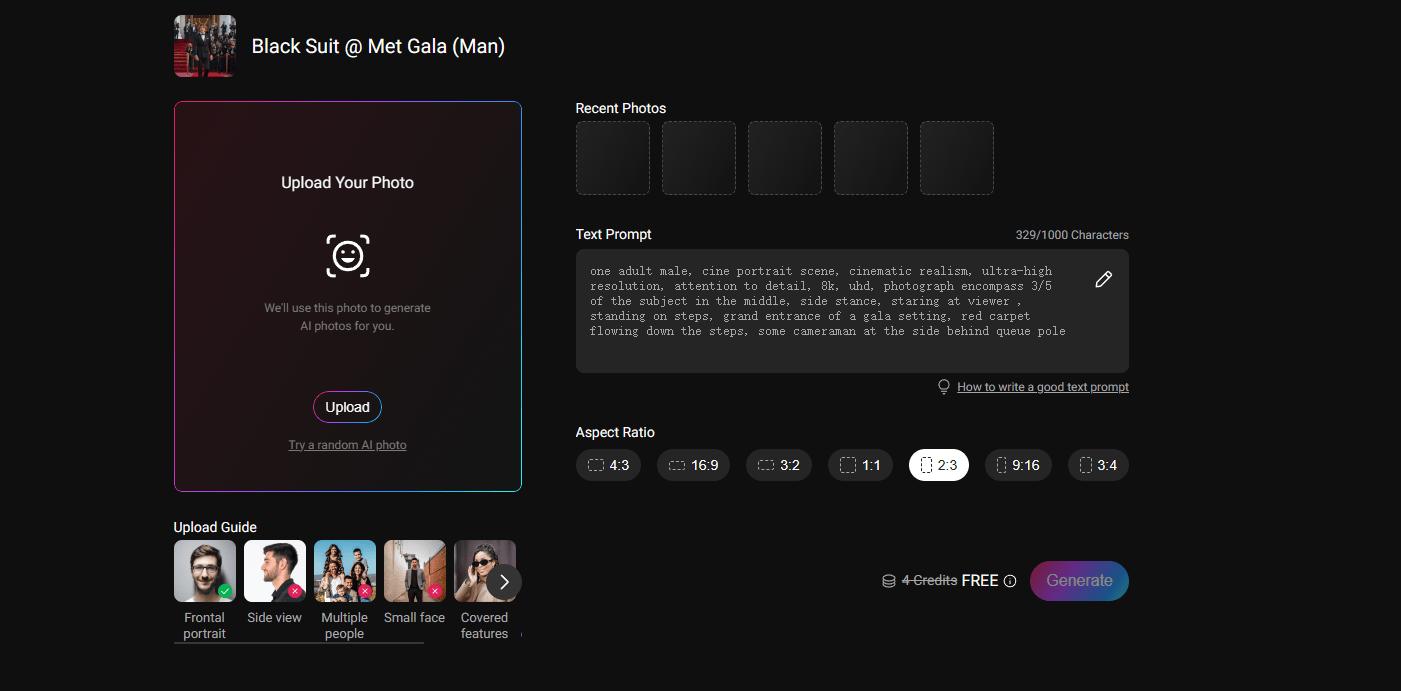Click the lightbulb icon beside prompt help
1401x691 pixels.
(943, 387)
